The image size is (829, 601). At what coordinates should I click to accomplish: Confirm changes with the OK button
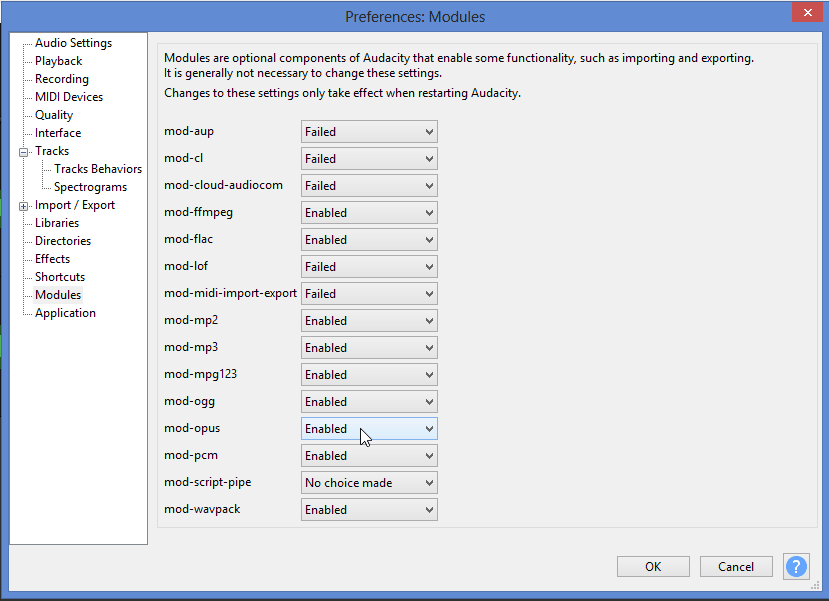pos(653,566)
